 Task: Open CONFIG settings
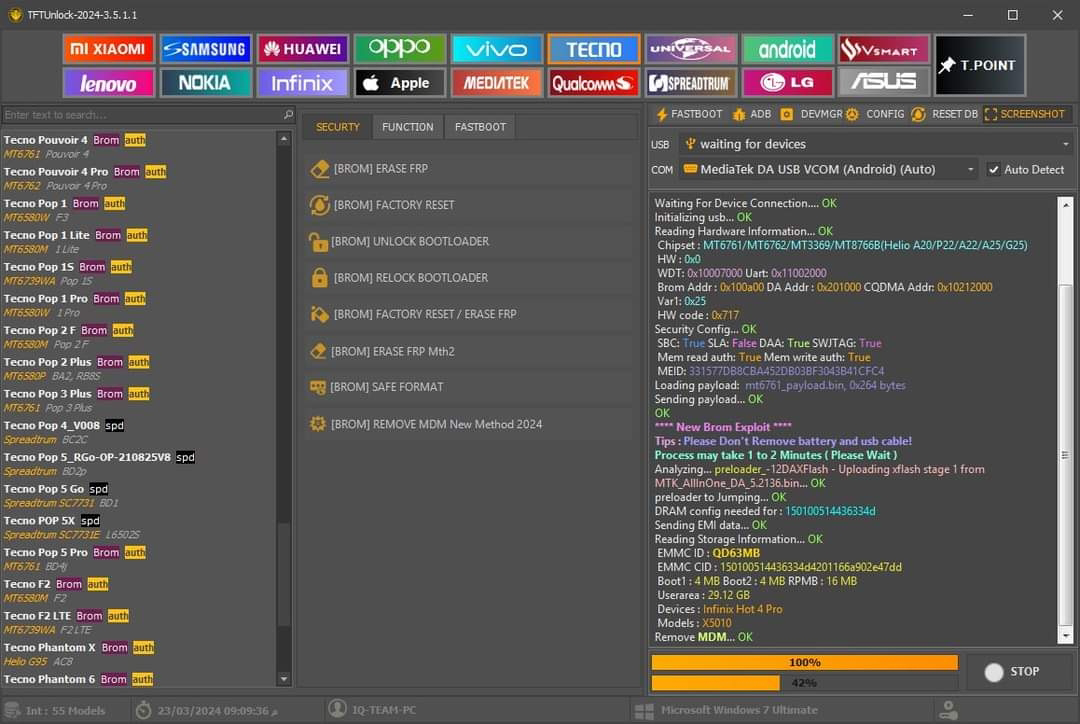[875, 114]
